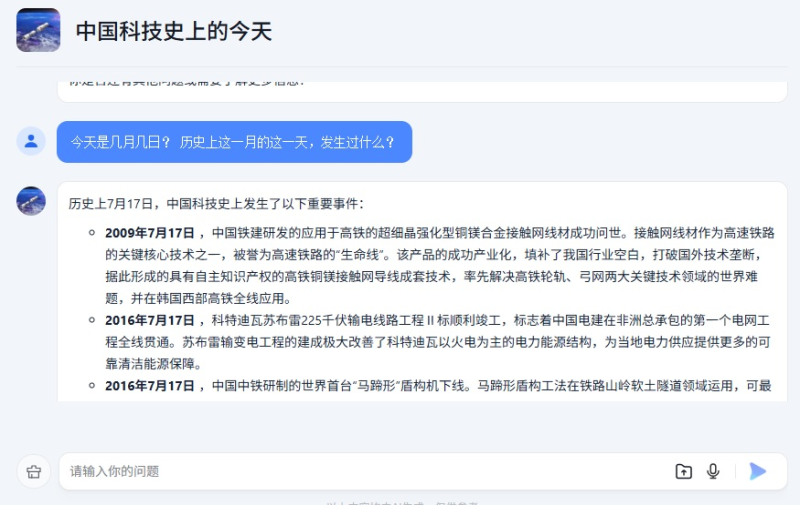
Task: Click the assistant avatar beside the answer
Action: click(31, 201)
